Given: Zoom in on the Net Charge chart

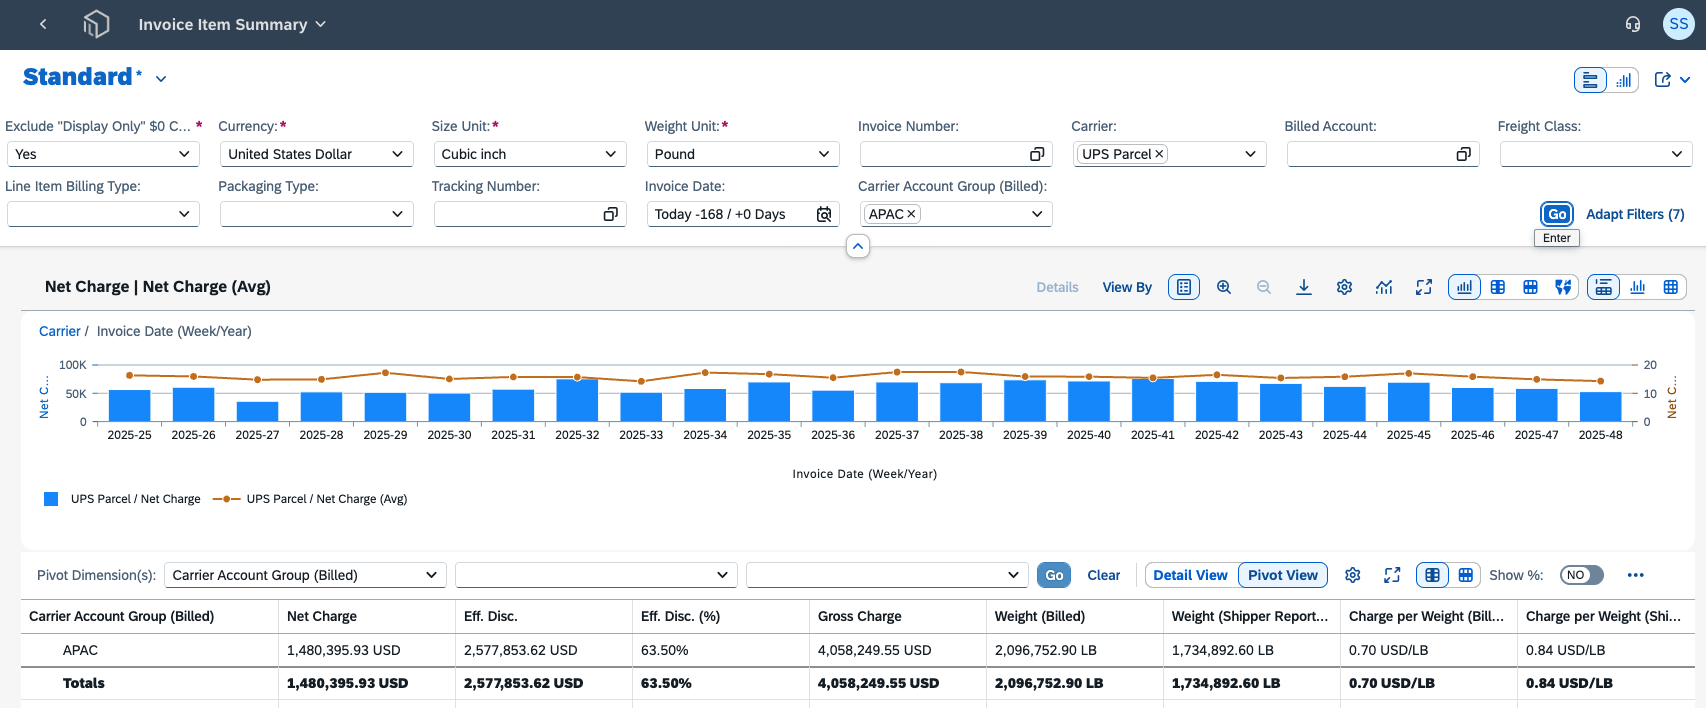Looking at the screenshot, I should [x=1224, y=287].
